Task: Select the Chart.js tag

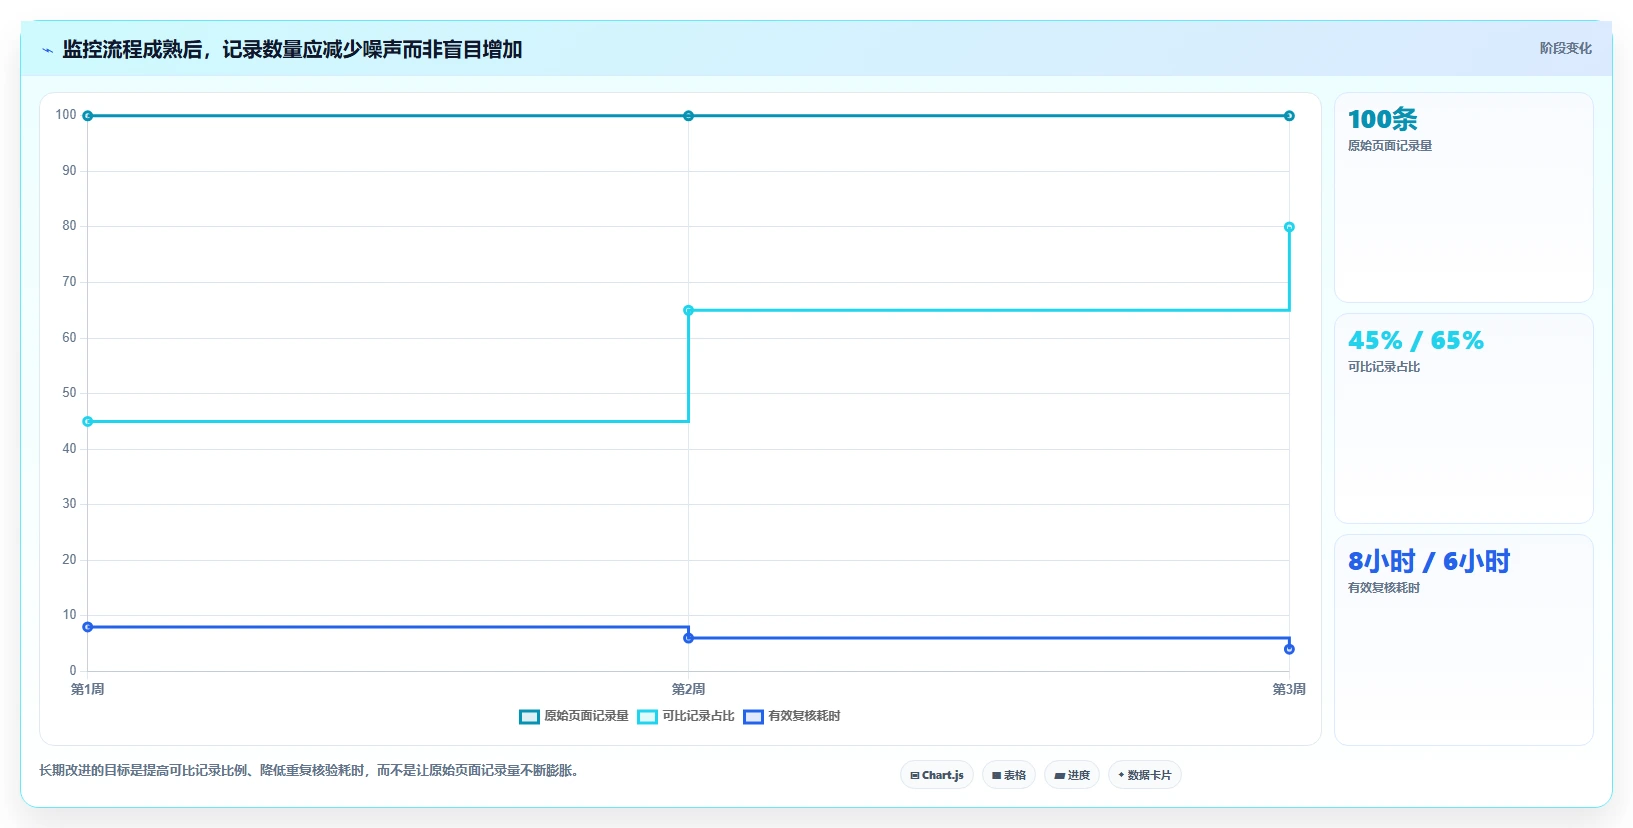Action: (937, 775)
